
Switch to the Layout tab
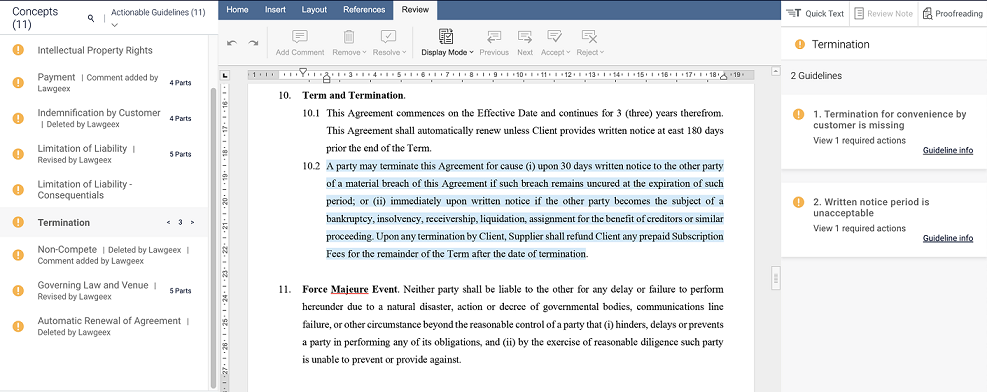pos(314,9)
